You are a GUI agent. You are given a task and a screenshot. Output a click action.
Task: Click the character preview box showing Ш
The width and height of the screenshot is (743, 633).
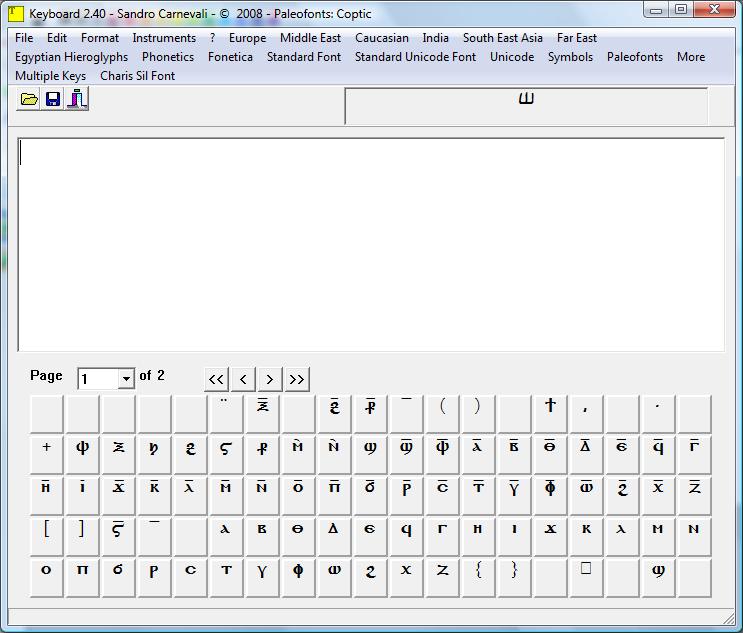coord(526,106)
